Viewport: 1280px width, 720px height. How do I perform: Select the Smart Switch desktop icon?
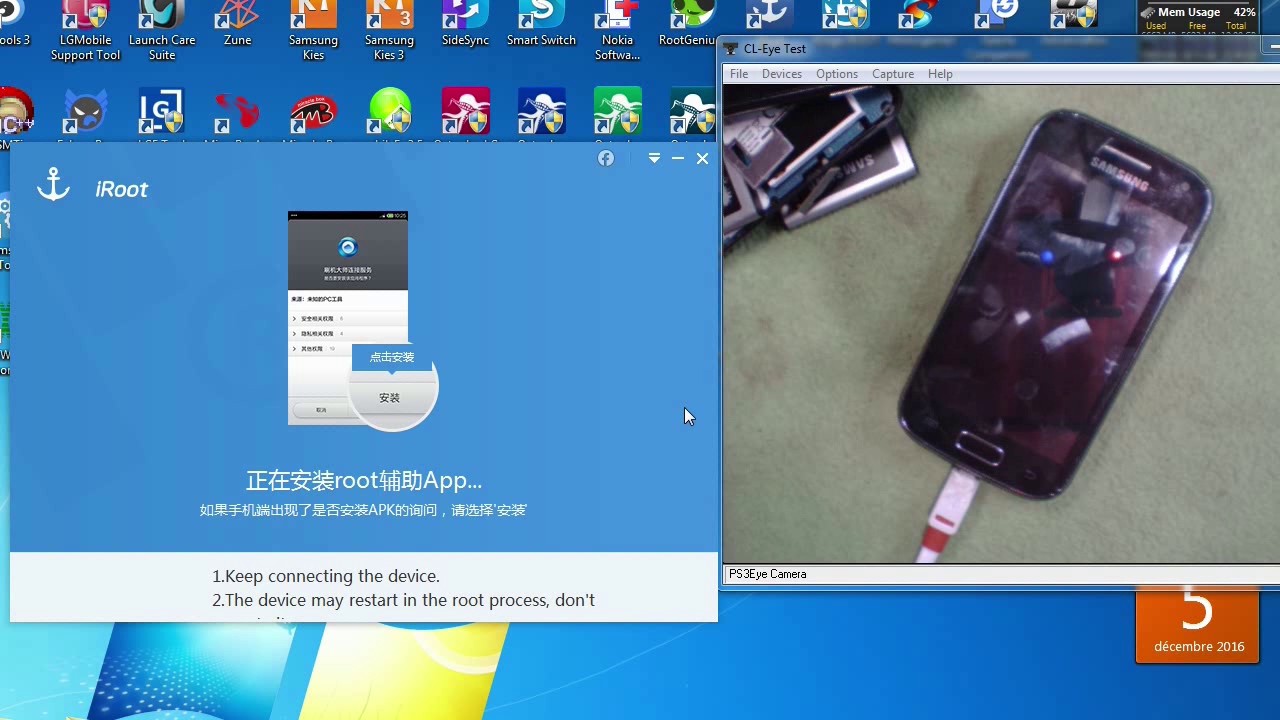541,25
